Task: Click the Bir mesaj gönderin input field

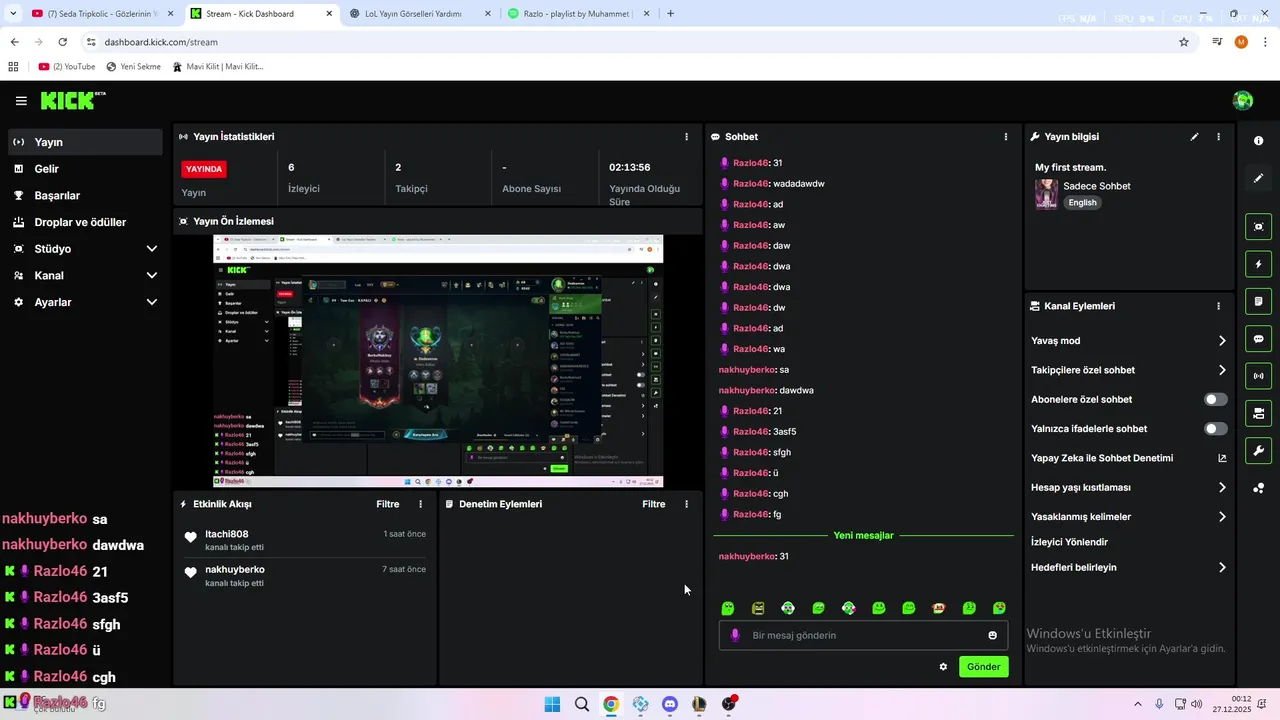Action: (x=863, y=635)
